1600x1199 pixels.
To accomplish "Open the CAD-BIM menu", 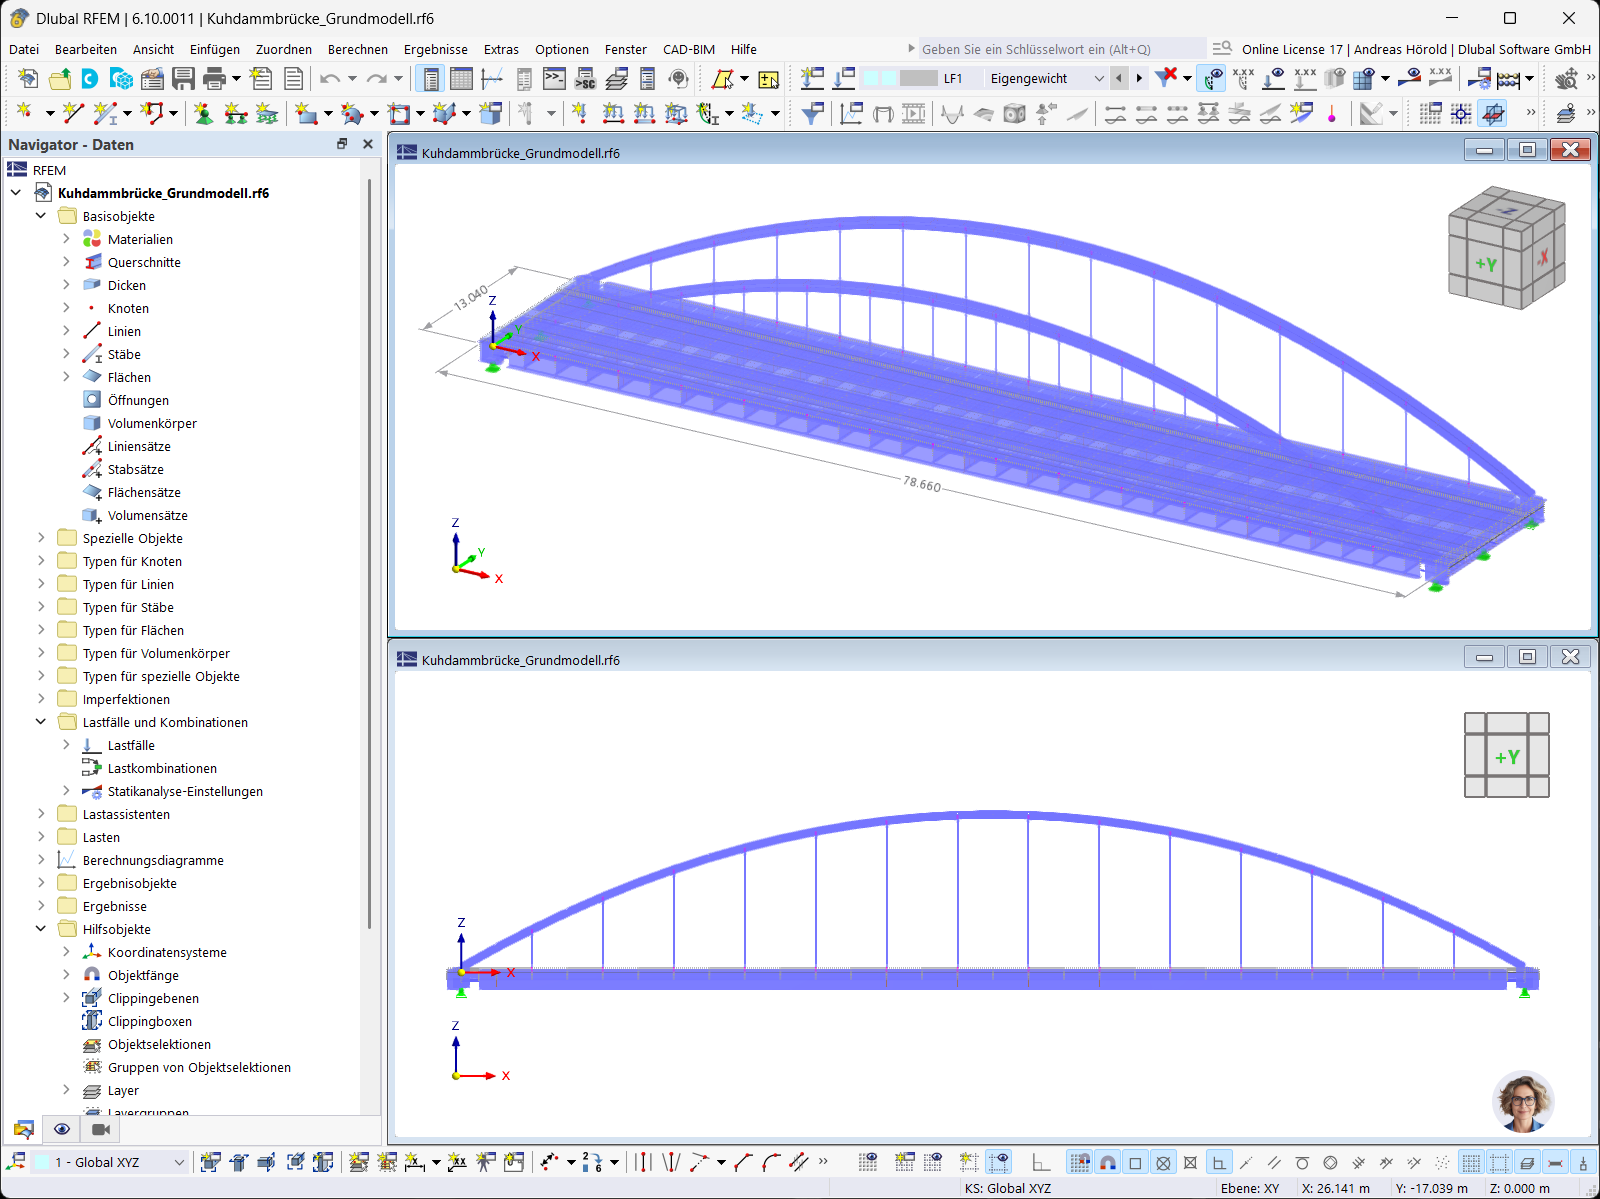I will click(688, 49).
